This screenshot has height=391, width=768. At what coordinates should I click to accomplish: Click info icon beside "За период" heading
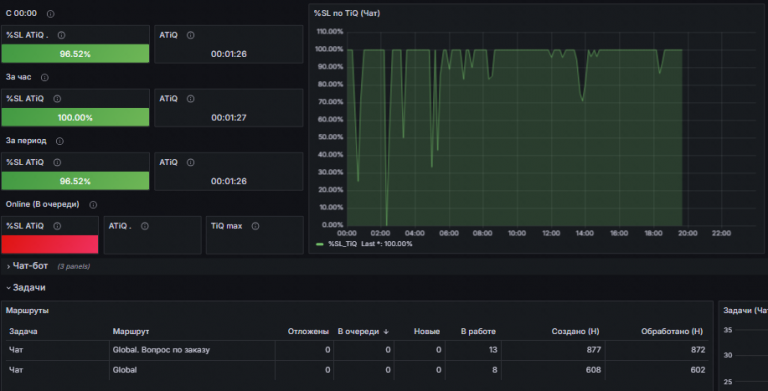pos(60,141)
